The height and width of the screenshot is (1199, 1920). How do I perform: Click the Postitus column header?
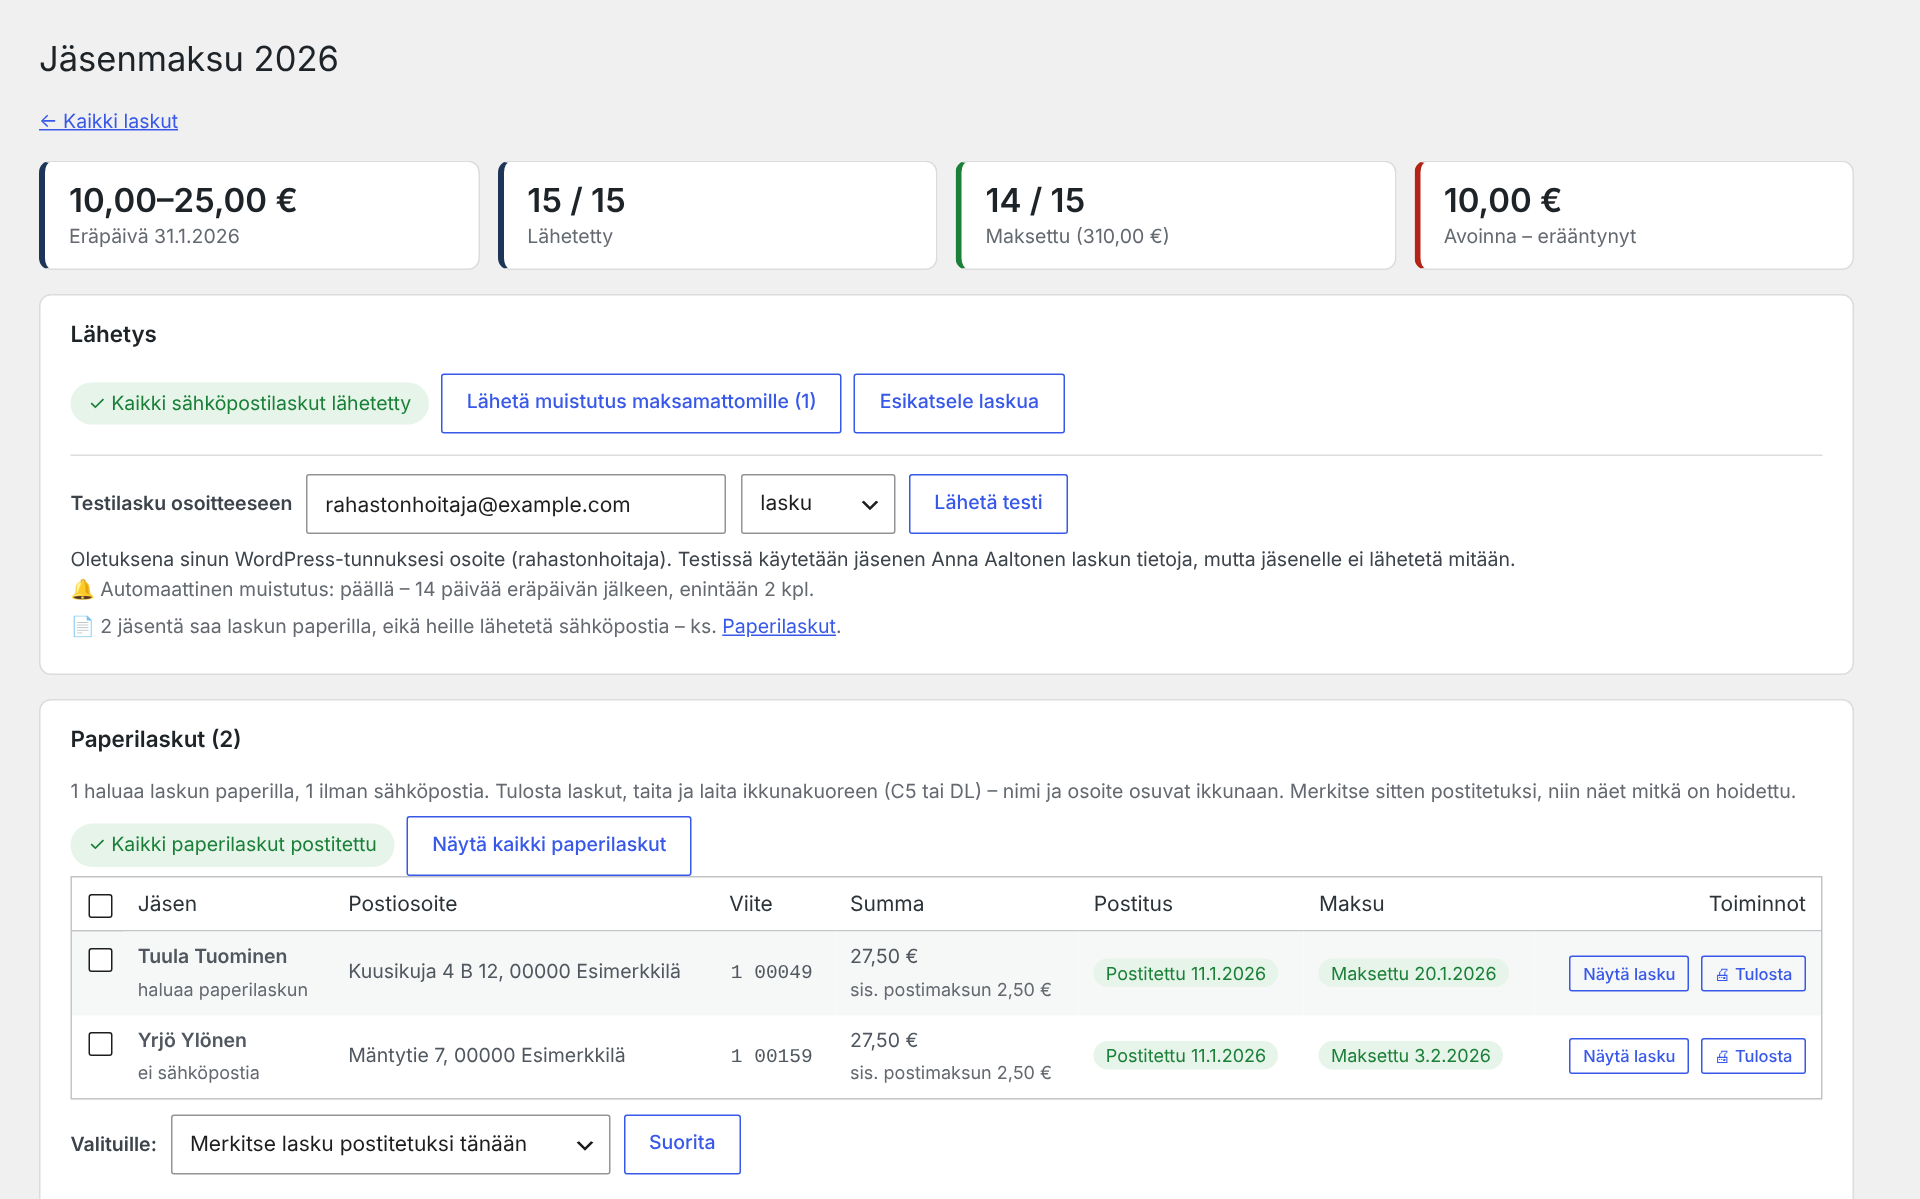pyautogui.click(x=1133, y=904)
